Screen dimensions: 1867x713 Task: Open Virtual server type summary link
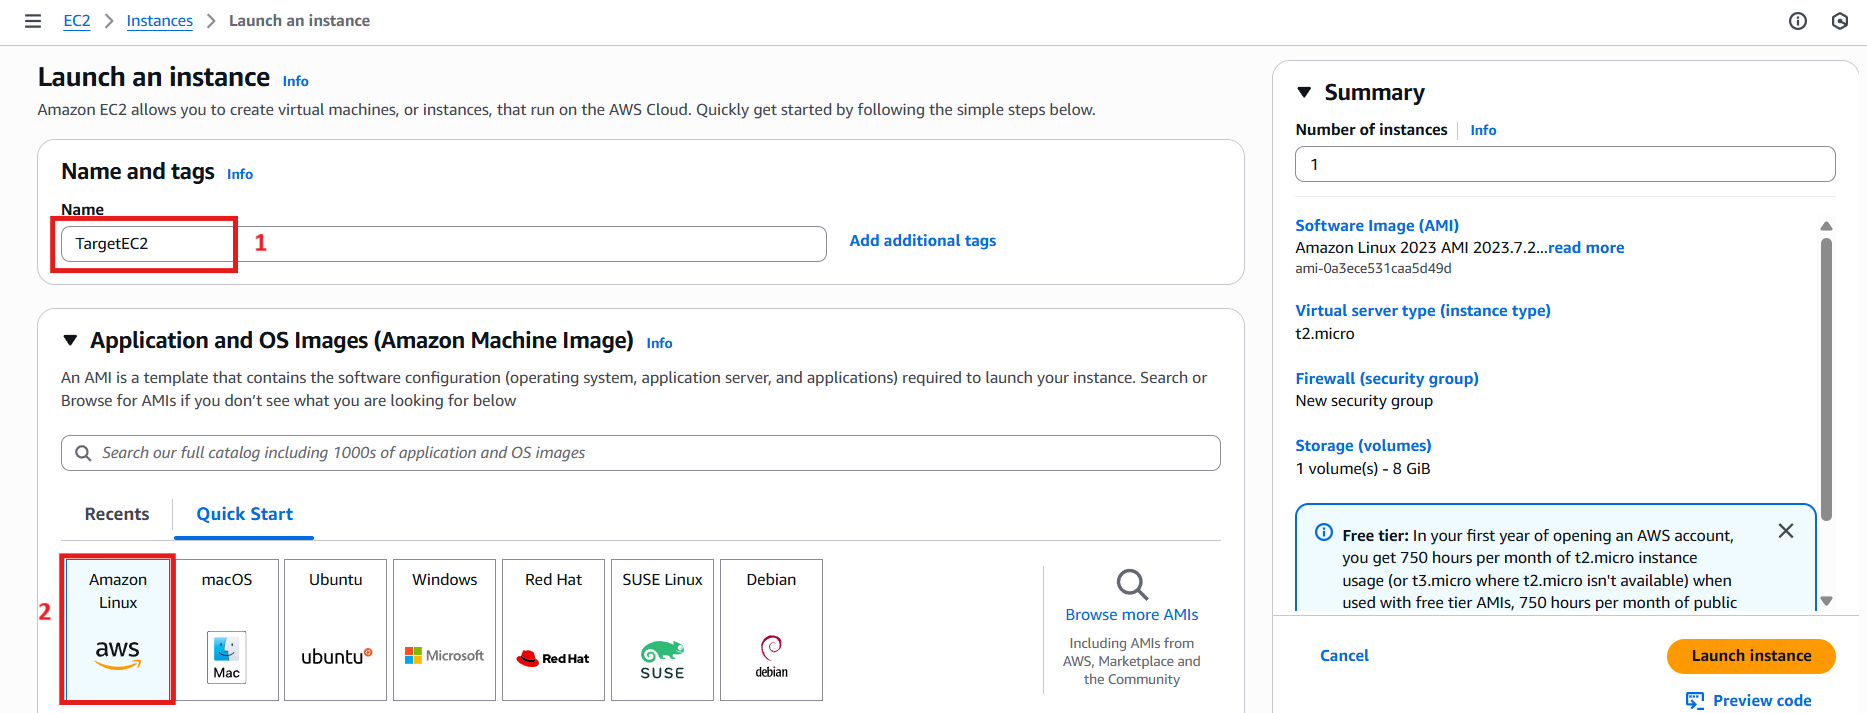click(x=1423, y=311)
